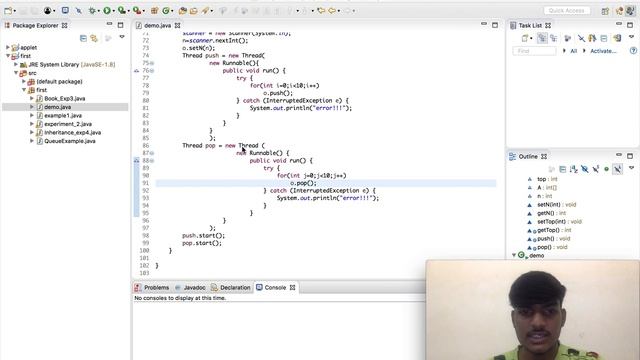Screen dimensions: 640x360
Task: Click fold marker on line 75
Action: [x=152, y=63]
